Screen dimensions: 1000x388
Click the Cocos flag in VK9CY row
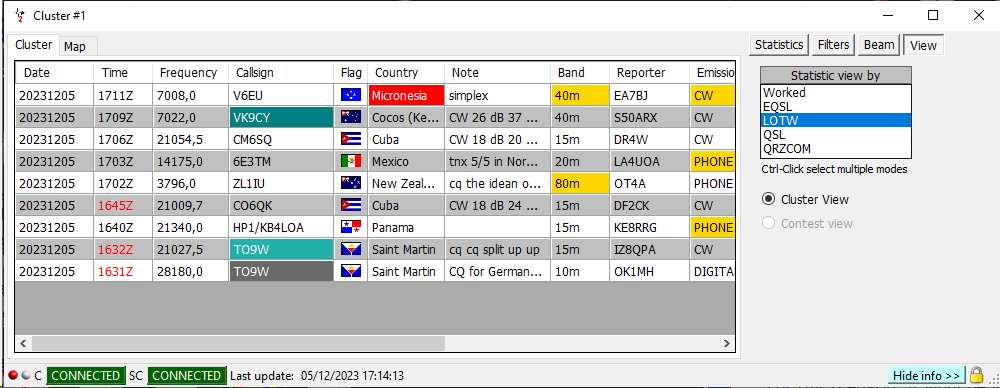[x=351, y=117]
